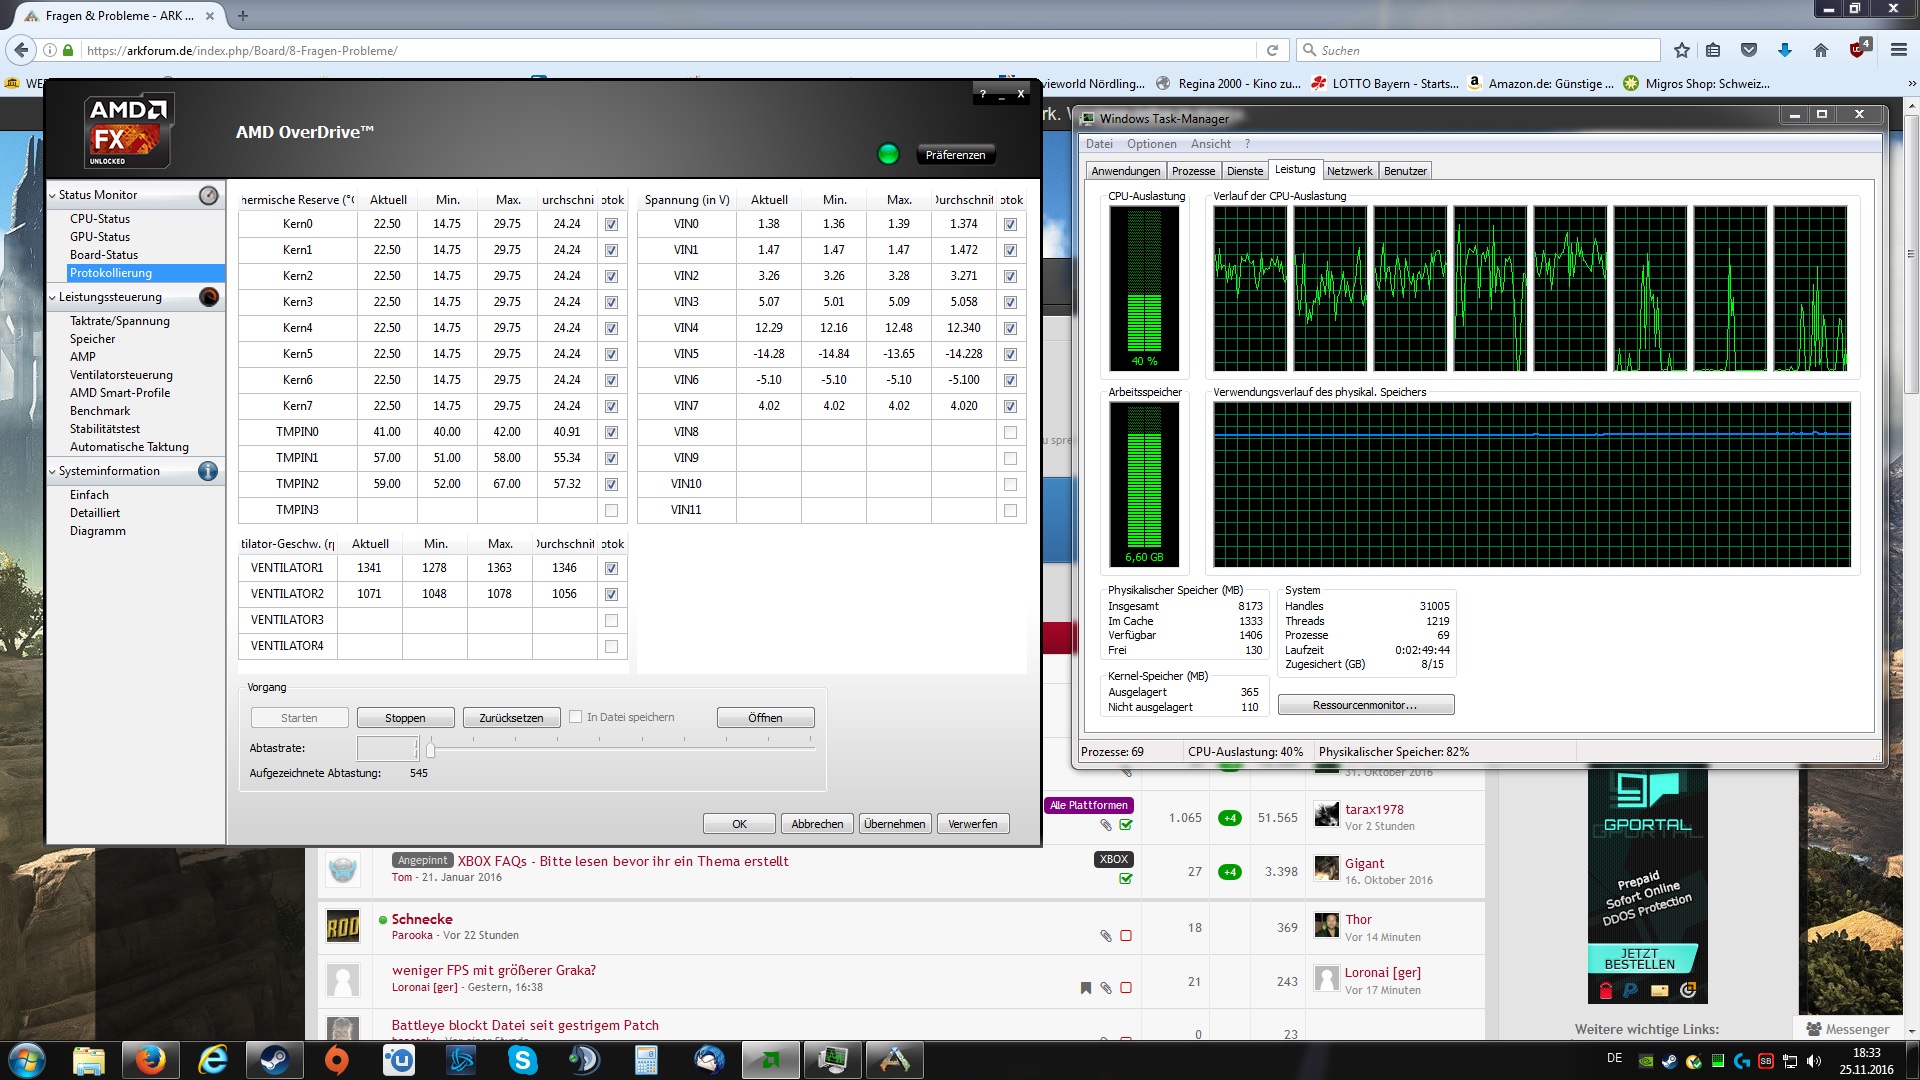Uncheck logging for TMPIN0
1920x1080 pixels.
coord(612,433)
